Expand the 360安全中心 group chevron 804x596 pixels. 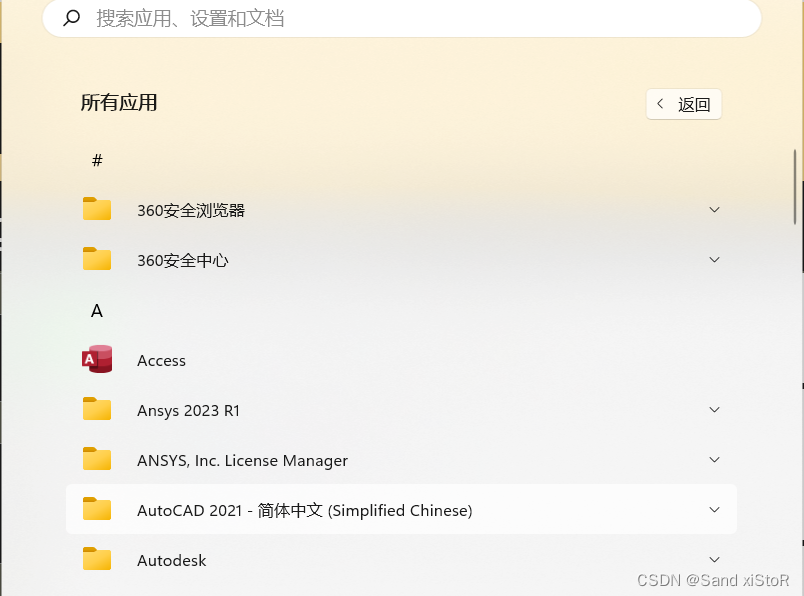[714, 260]
